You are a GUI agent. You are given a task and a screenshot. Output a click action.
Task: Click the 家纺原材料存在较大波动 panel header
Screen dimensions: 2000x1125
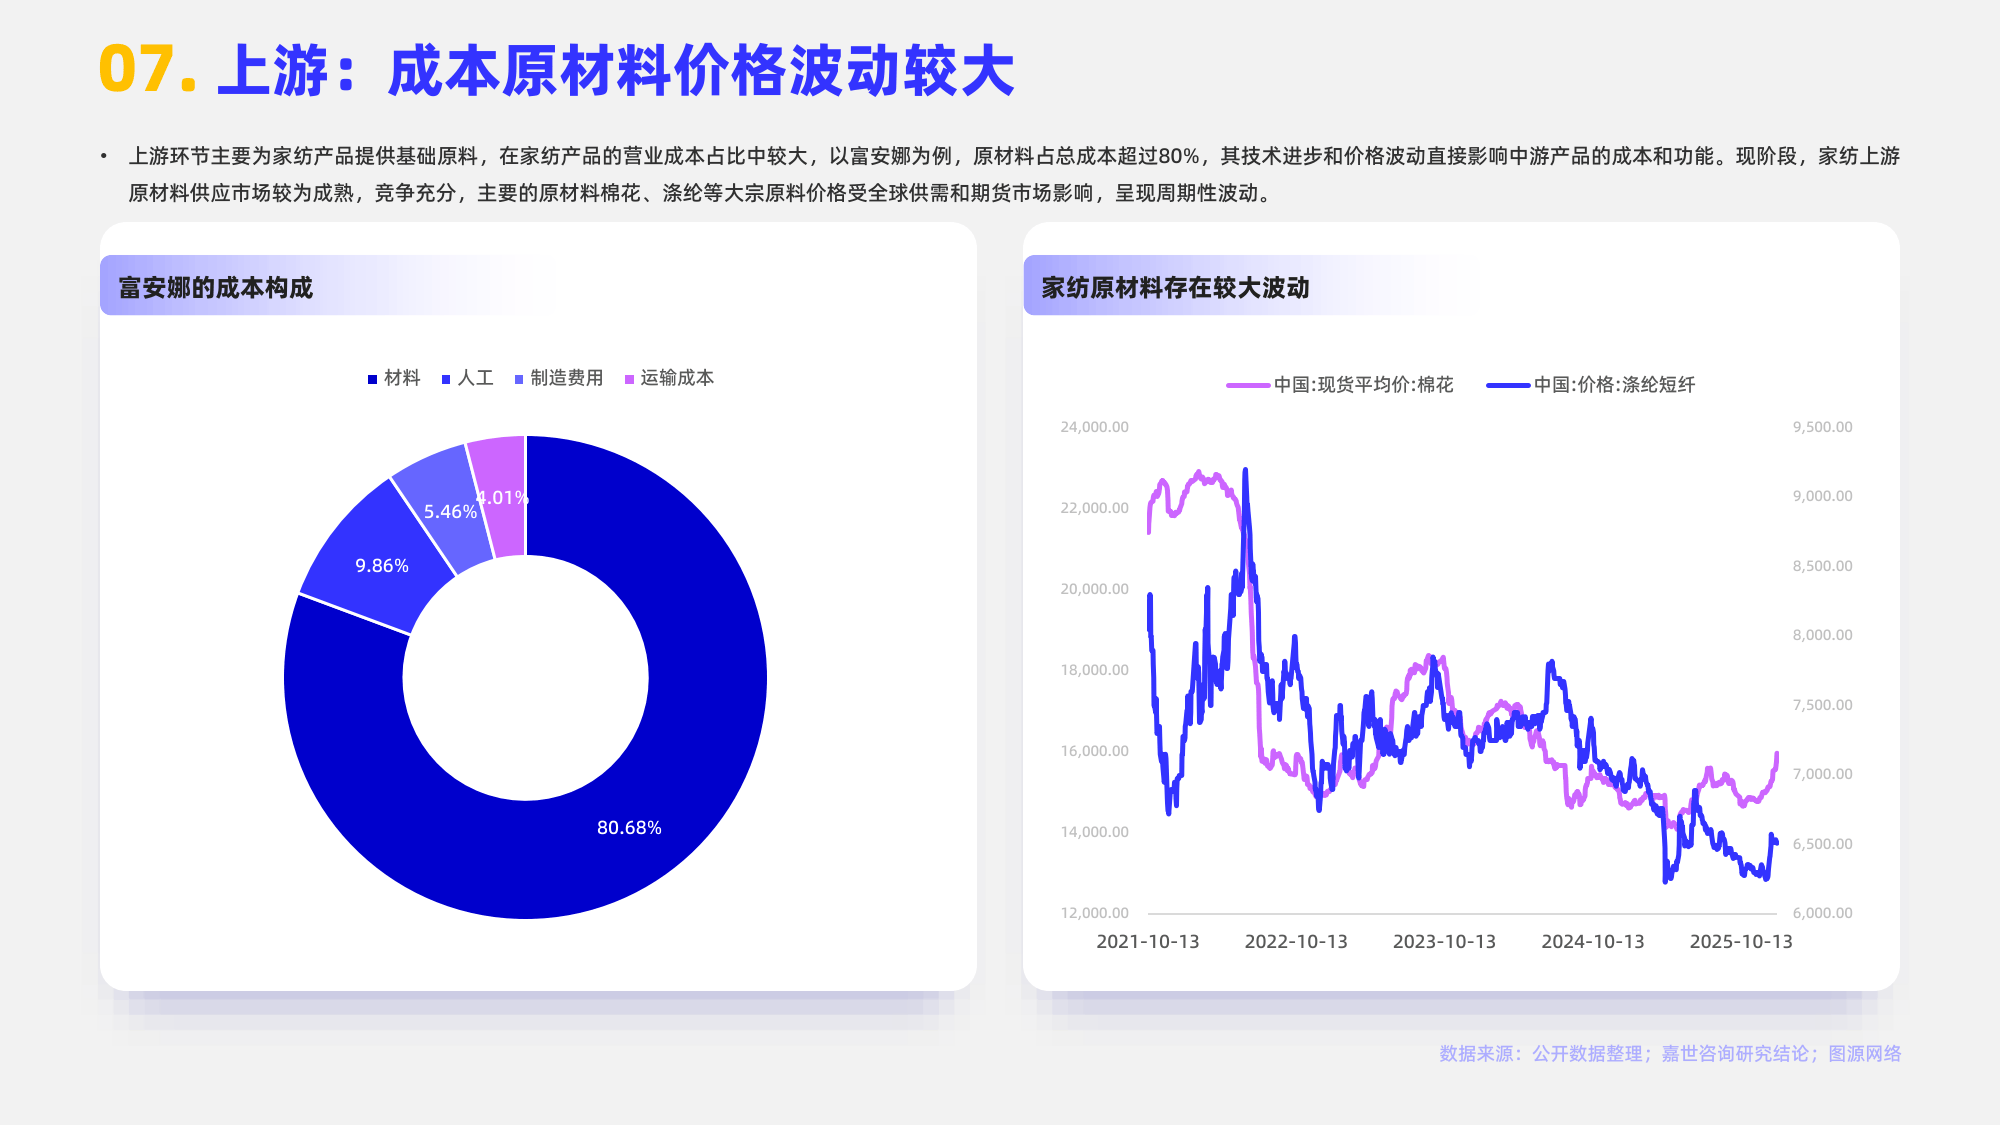pos(1175,288)
